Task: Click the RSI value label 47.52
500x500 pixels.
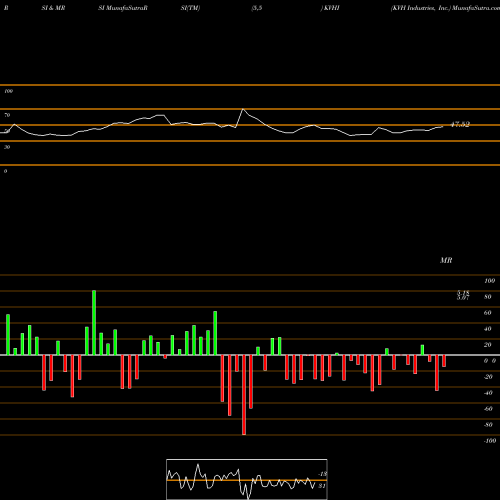Action: click(x=460, y=124)
